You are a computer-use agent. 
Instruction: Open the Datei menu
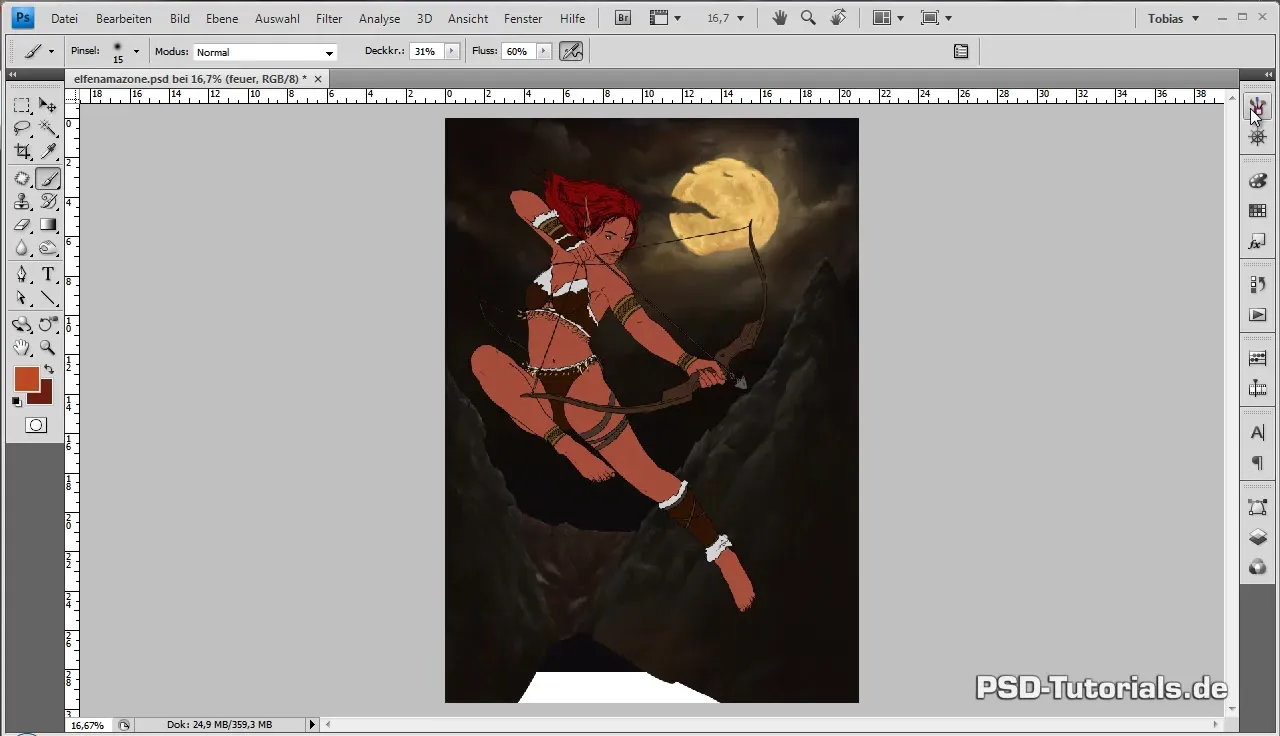[64, 18]
